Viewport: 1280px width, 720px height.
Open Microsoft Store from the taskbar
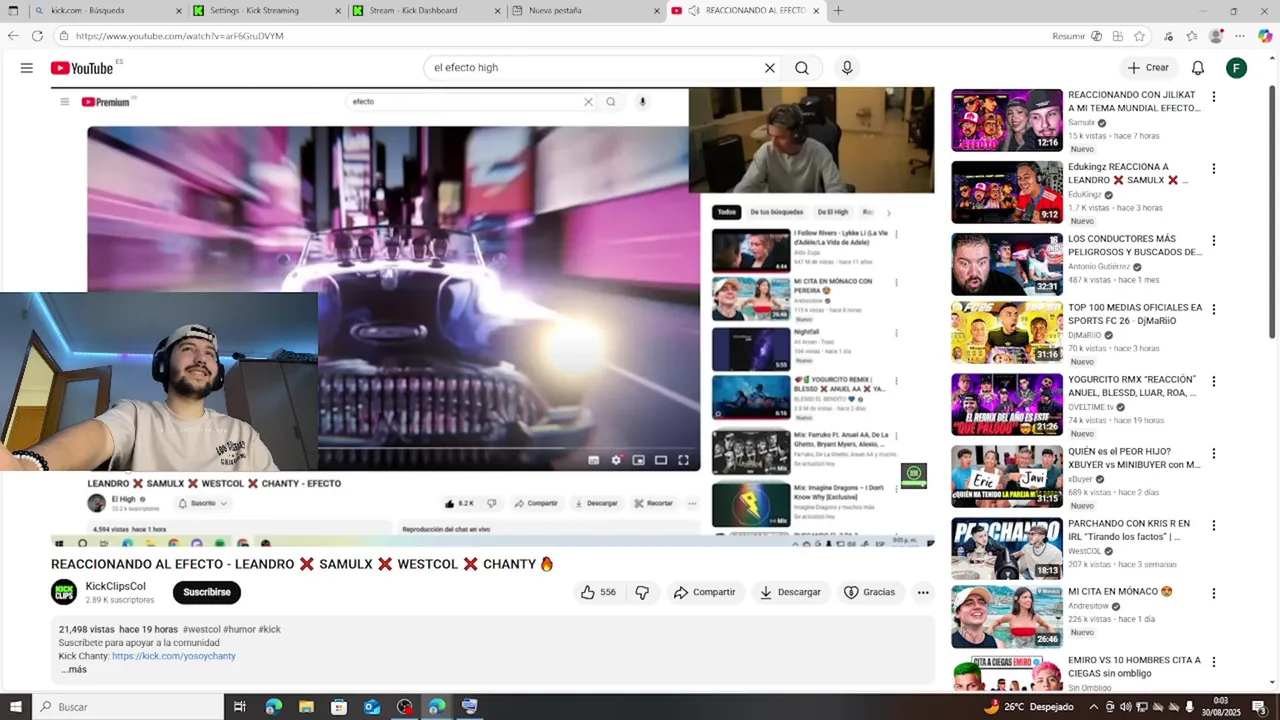[339, 707]
